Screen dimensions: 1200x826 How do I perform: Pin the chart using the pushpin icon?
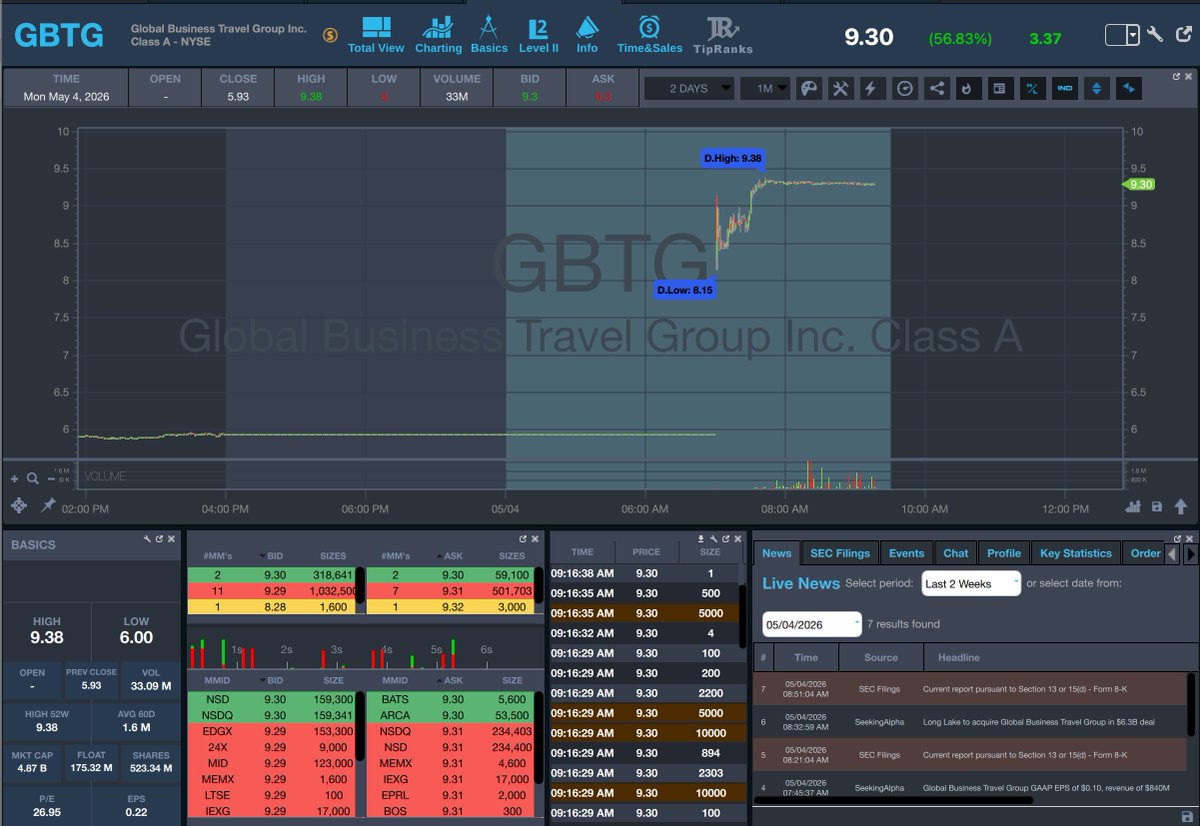47,506
